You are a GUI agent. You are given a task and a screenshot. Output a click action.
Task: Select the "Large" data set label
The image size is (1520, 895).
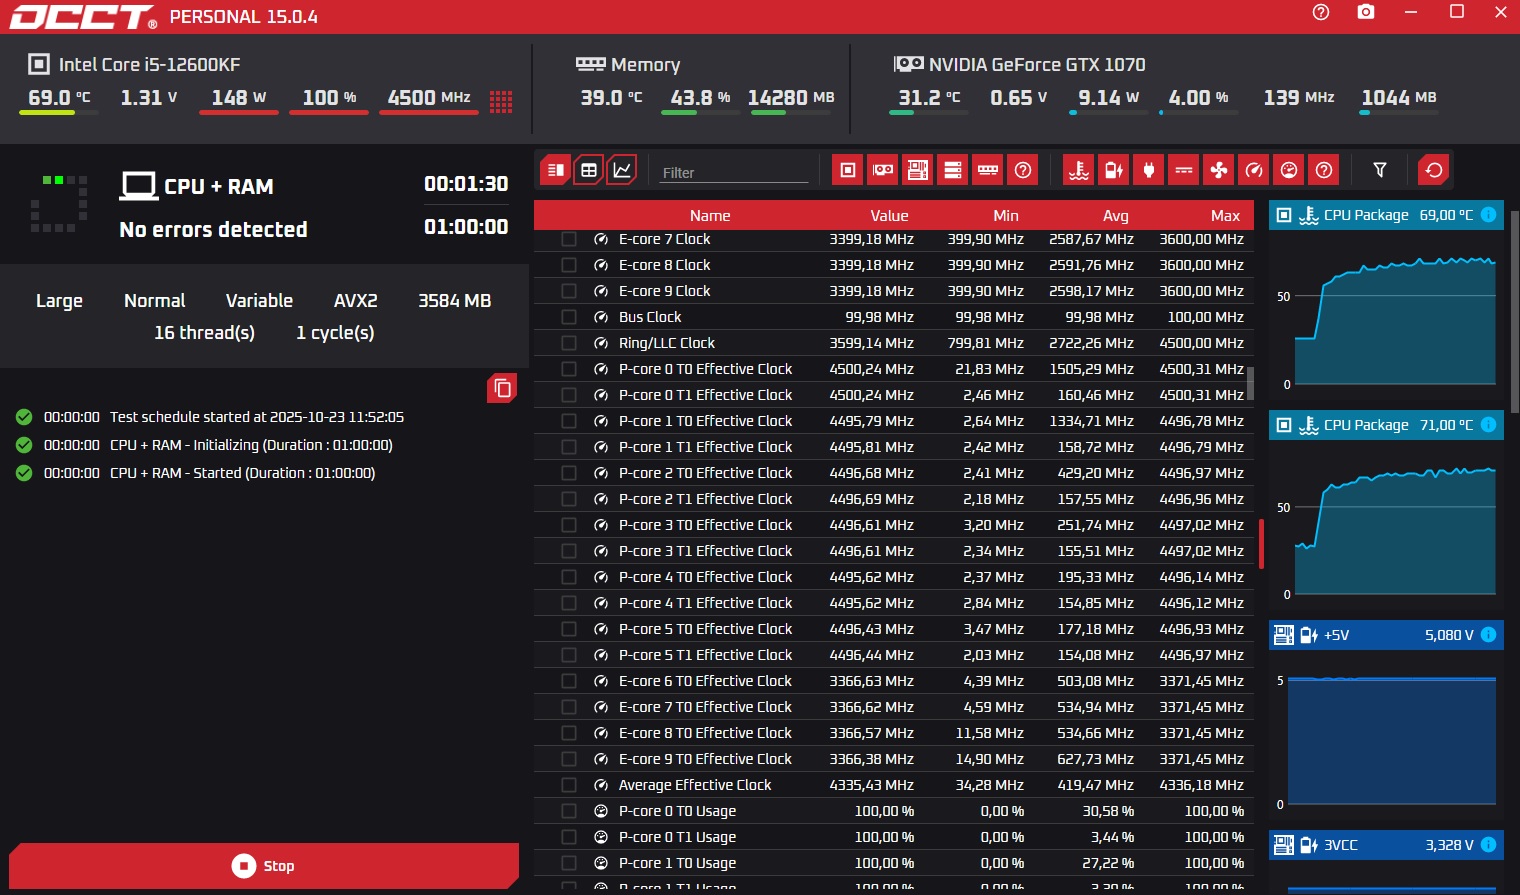(59, 301)
